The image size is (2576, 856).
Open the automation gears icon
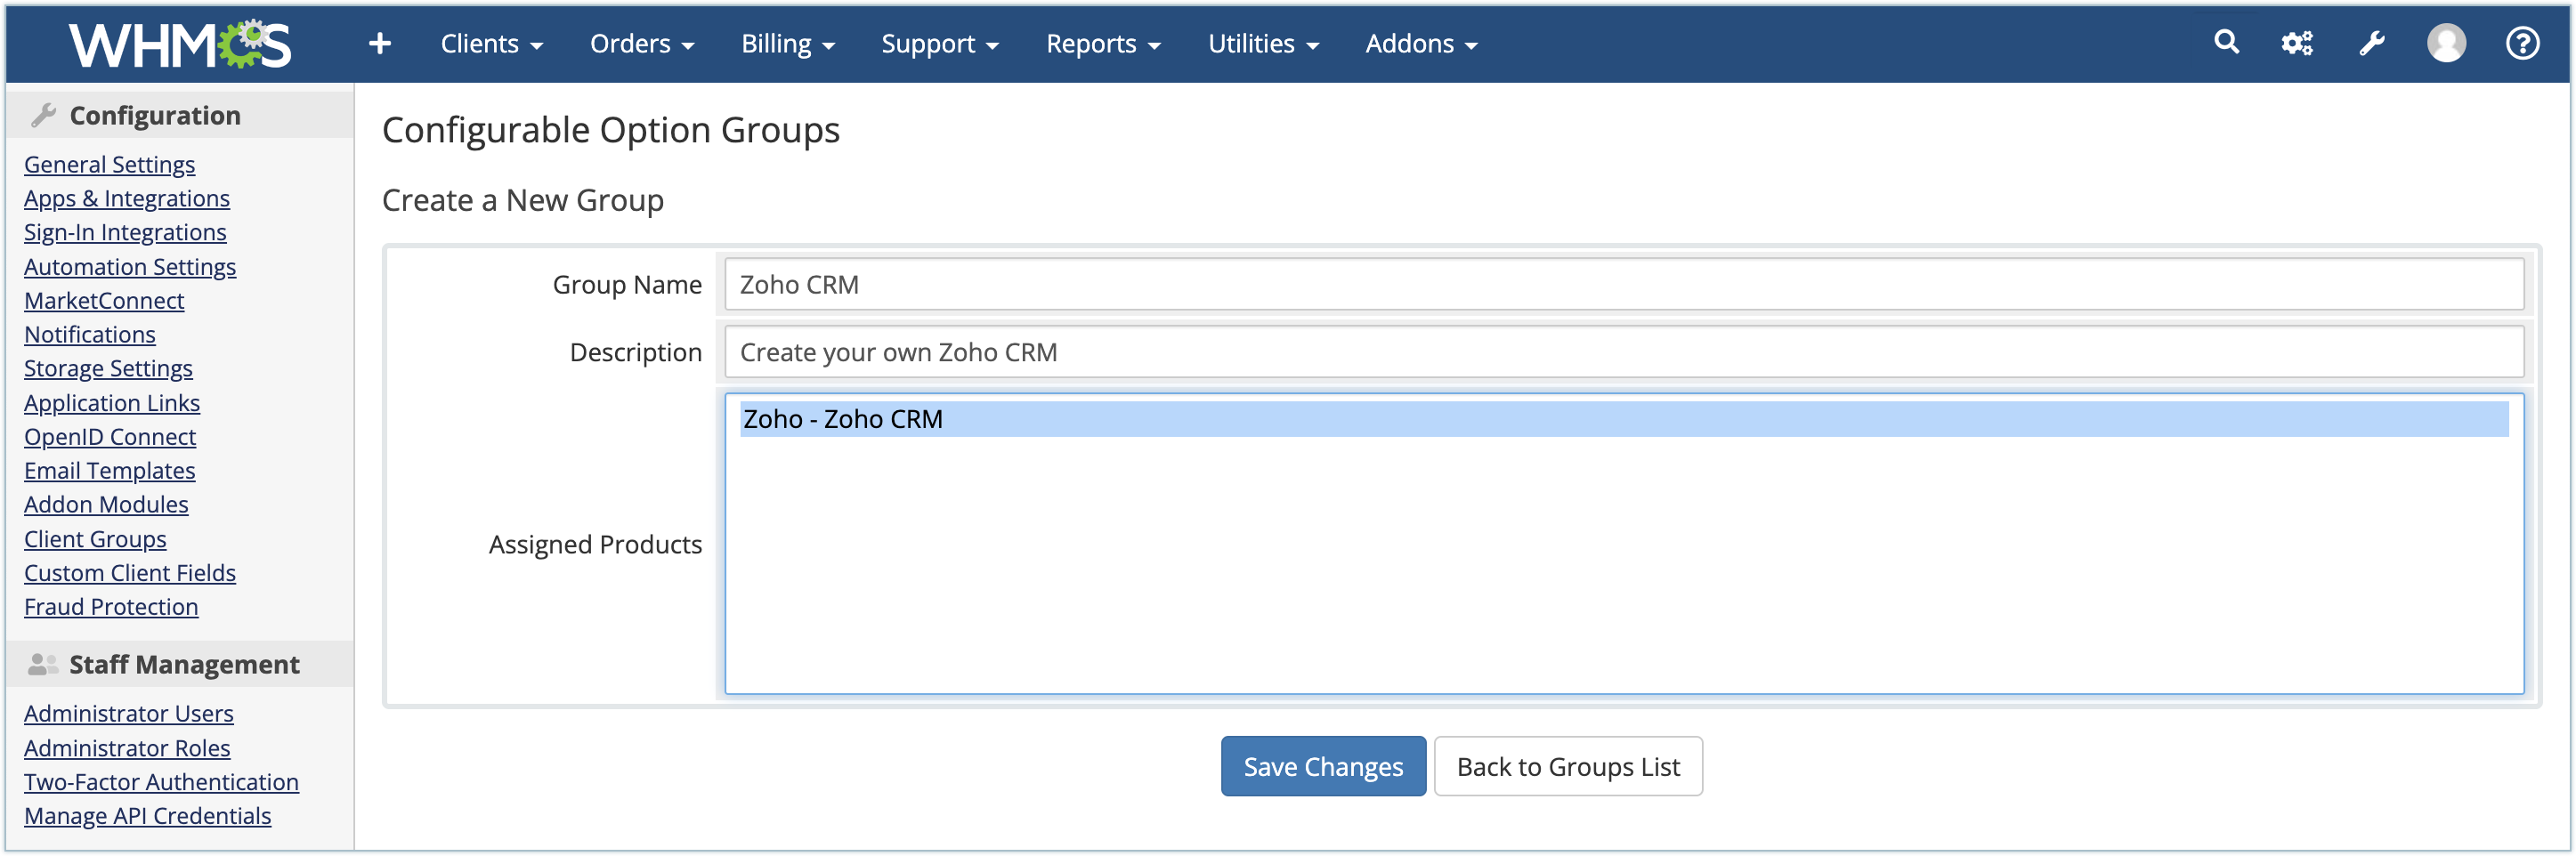[2297, 43]
